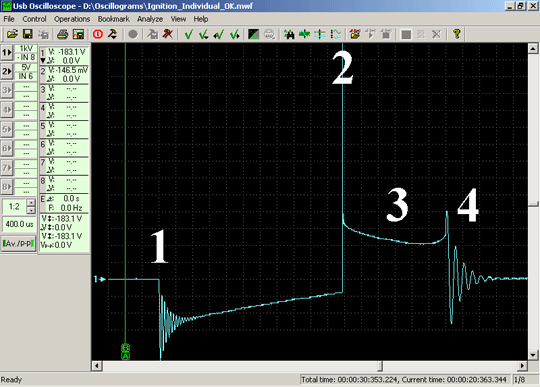Viewport: 540px width, 387px height.
Task: Click the yellow question mark help icon
Action: pos(457,34)
